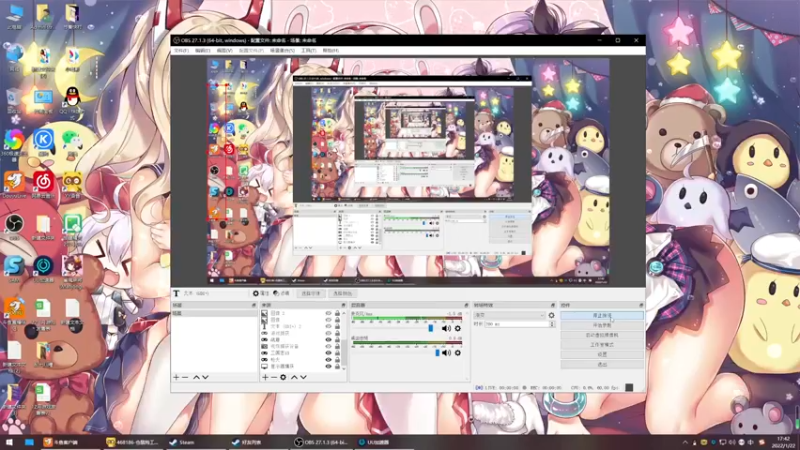Click 选择字体 select font button
Screen dimensions: 800x450
(311, 293)
